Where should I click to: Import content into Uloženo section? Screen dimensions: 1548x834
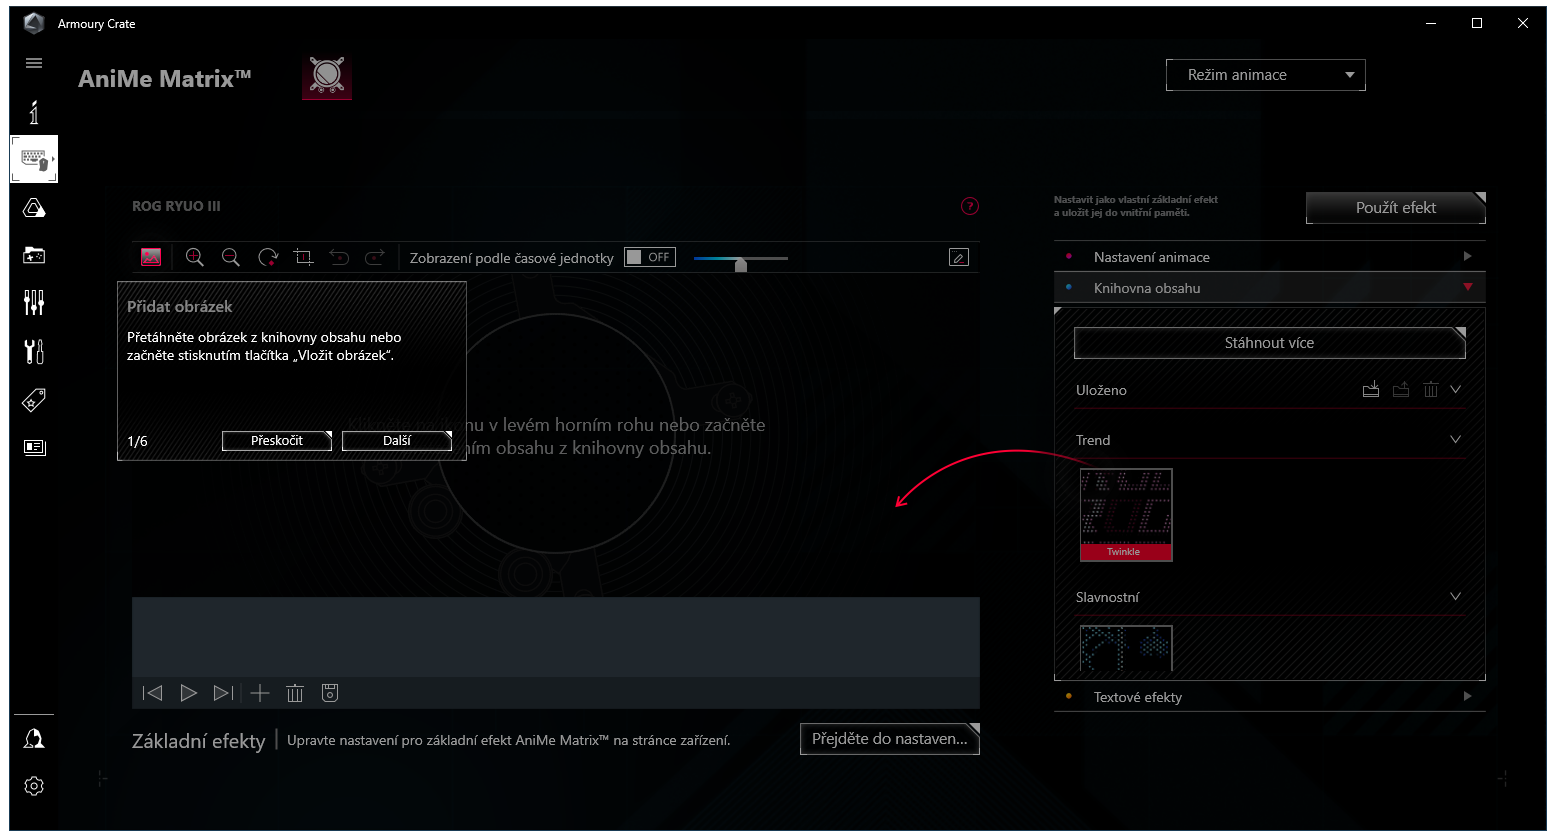pos(1371,389)
